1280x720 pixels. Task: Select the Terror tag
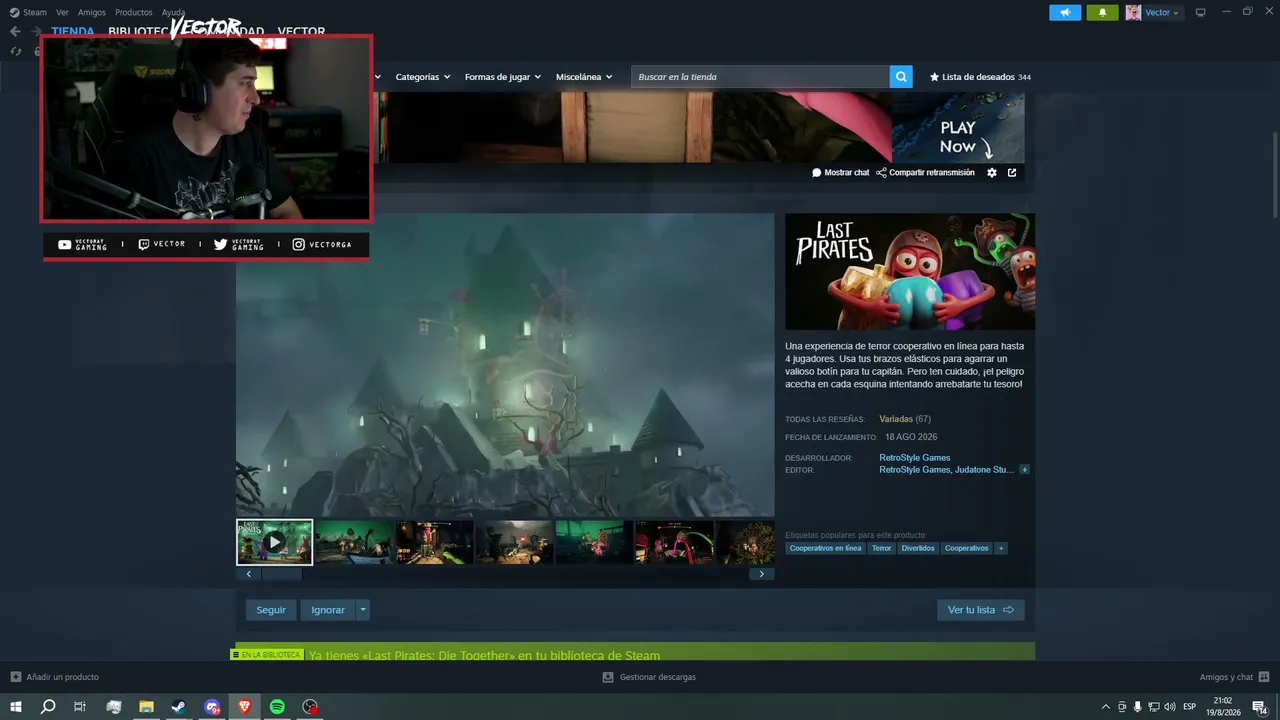coord(881,548)
